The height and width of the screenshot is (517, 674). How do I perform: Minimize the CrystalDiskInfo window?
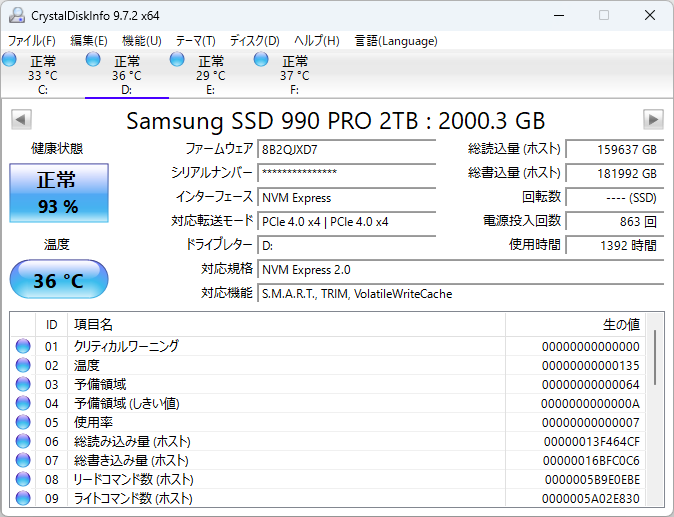(x=559, y=15)
